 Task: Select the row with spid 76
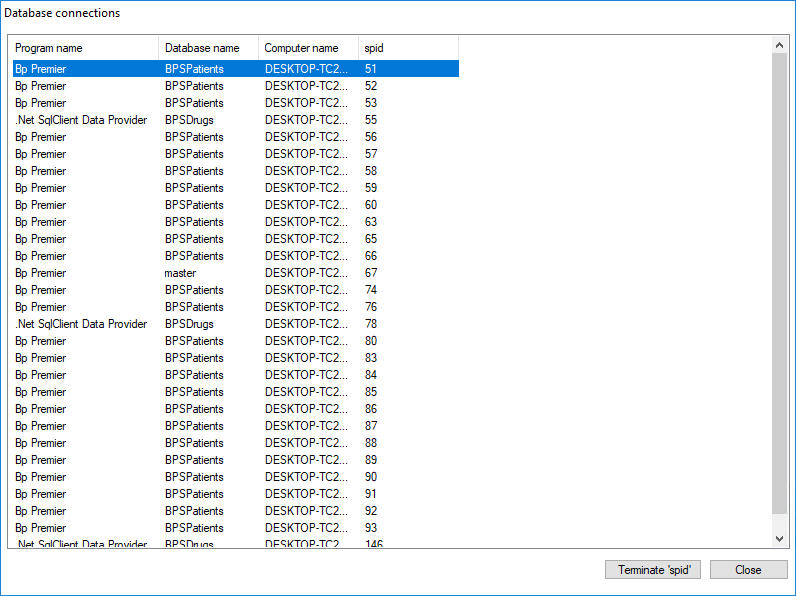point(236,307)
